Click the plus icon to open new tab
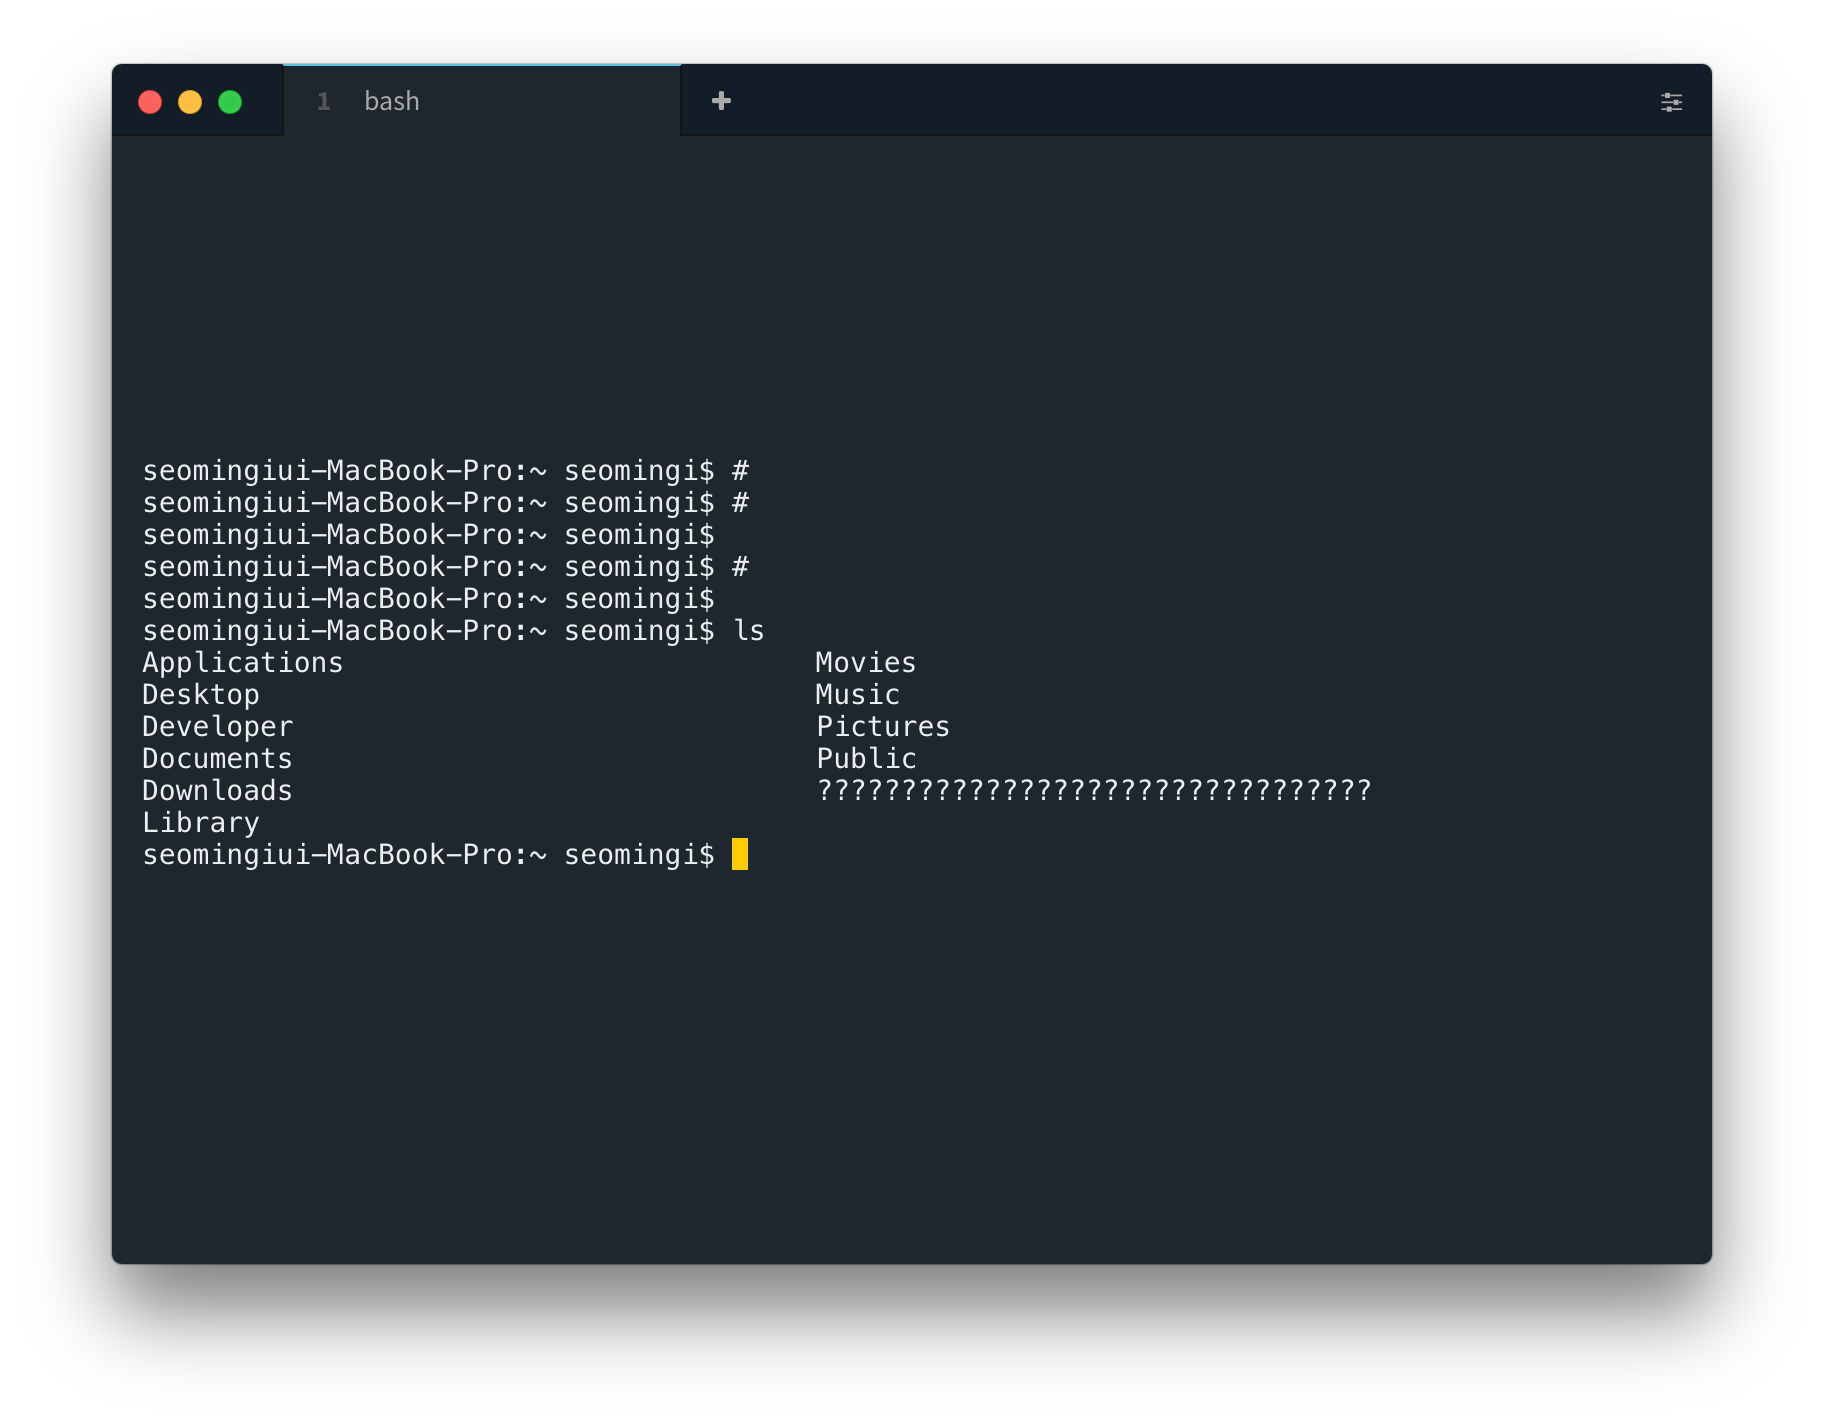Image resolution: width=1824 pixels, height=1424 pixels. point(721,100)
